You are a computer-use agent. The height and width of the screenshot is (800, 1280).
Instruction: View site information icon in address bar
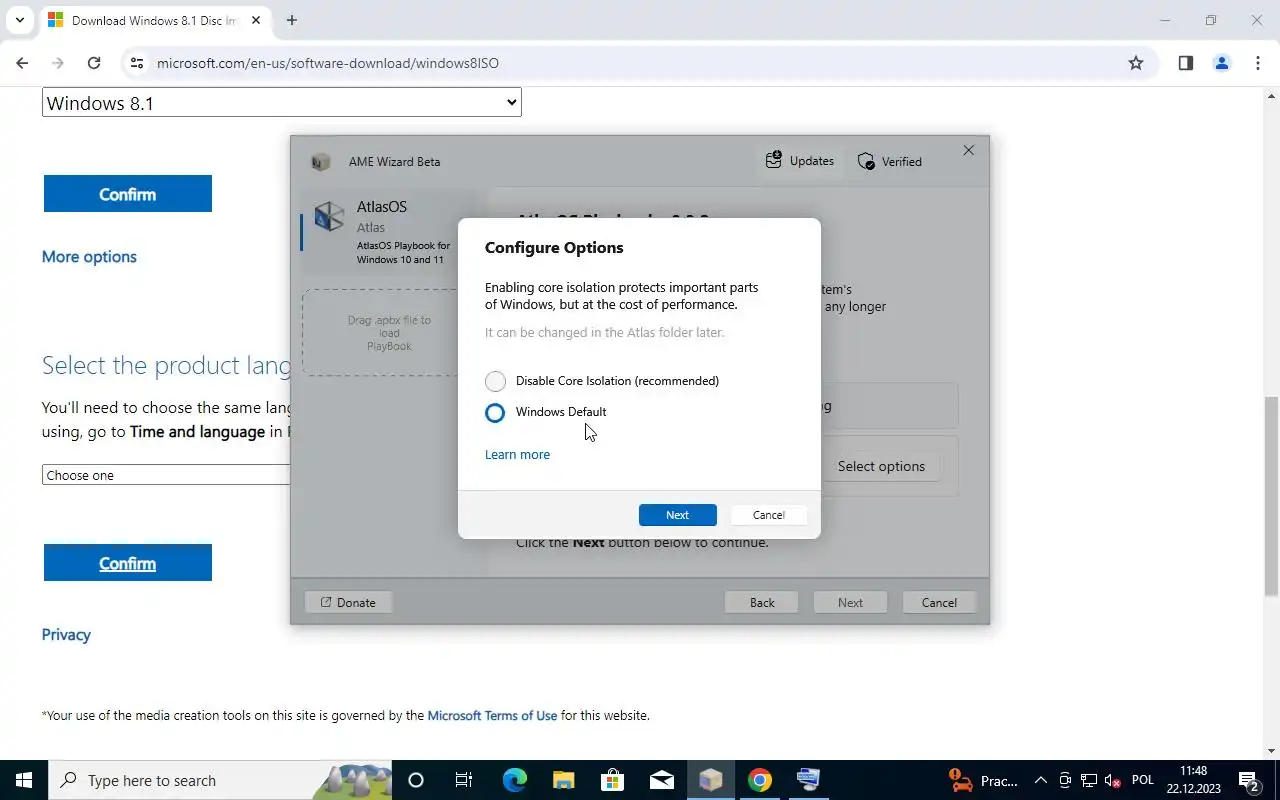point(137,63)
